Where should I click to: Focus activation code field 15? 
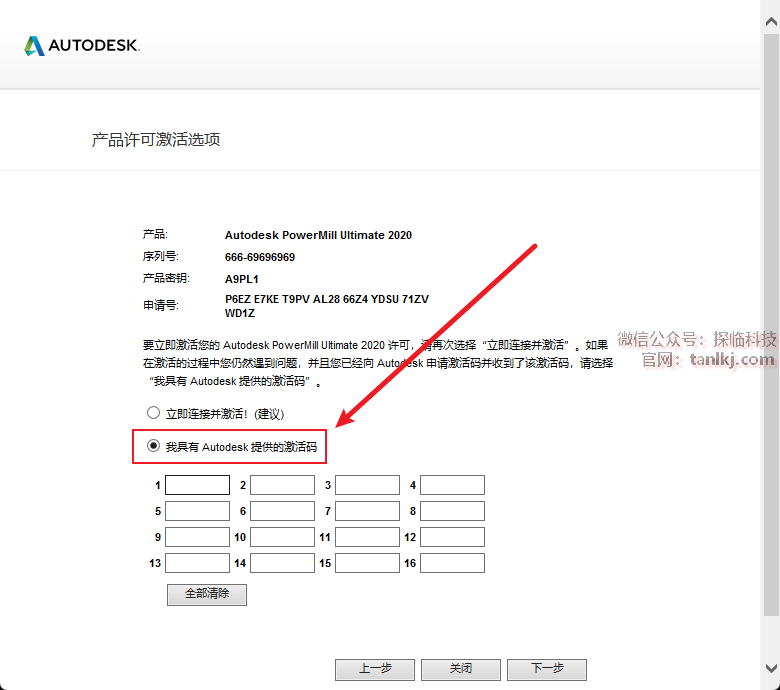tap(368, 563)
